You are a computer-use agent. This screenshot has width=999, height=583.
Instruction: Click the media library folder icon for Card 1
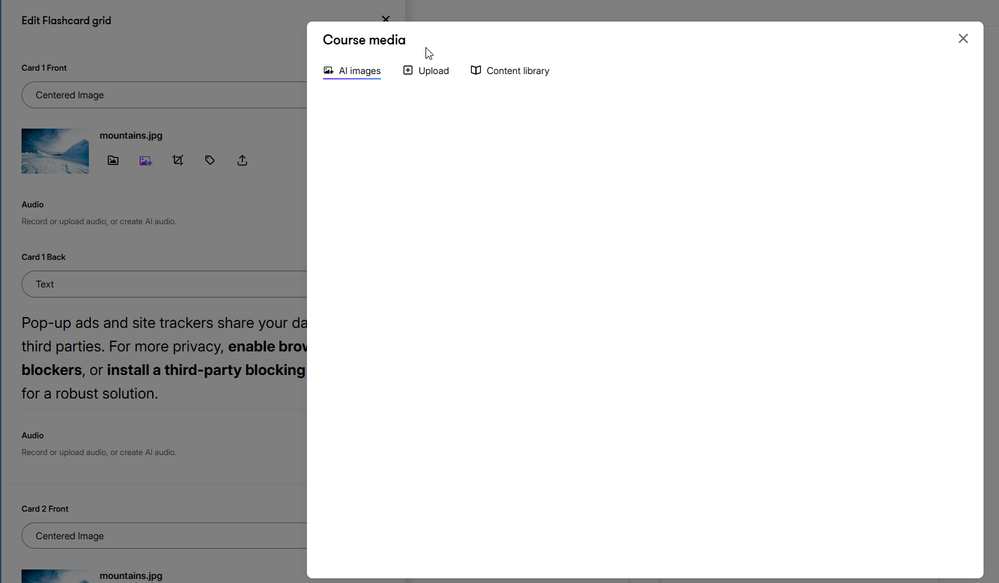pyautogui.click(x=113, y=161)
